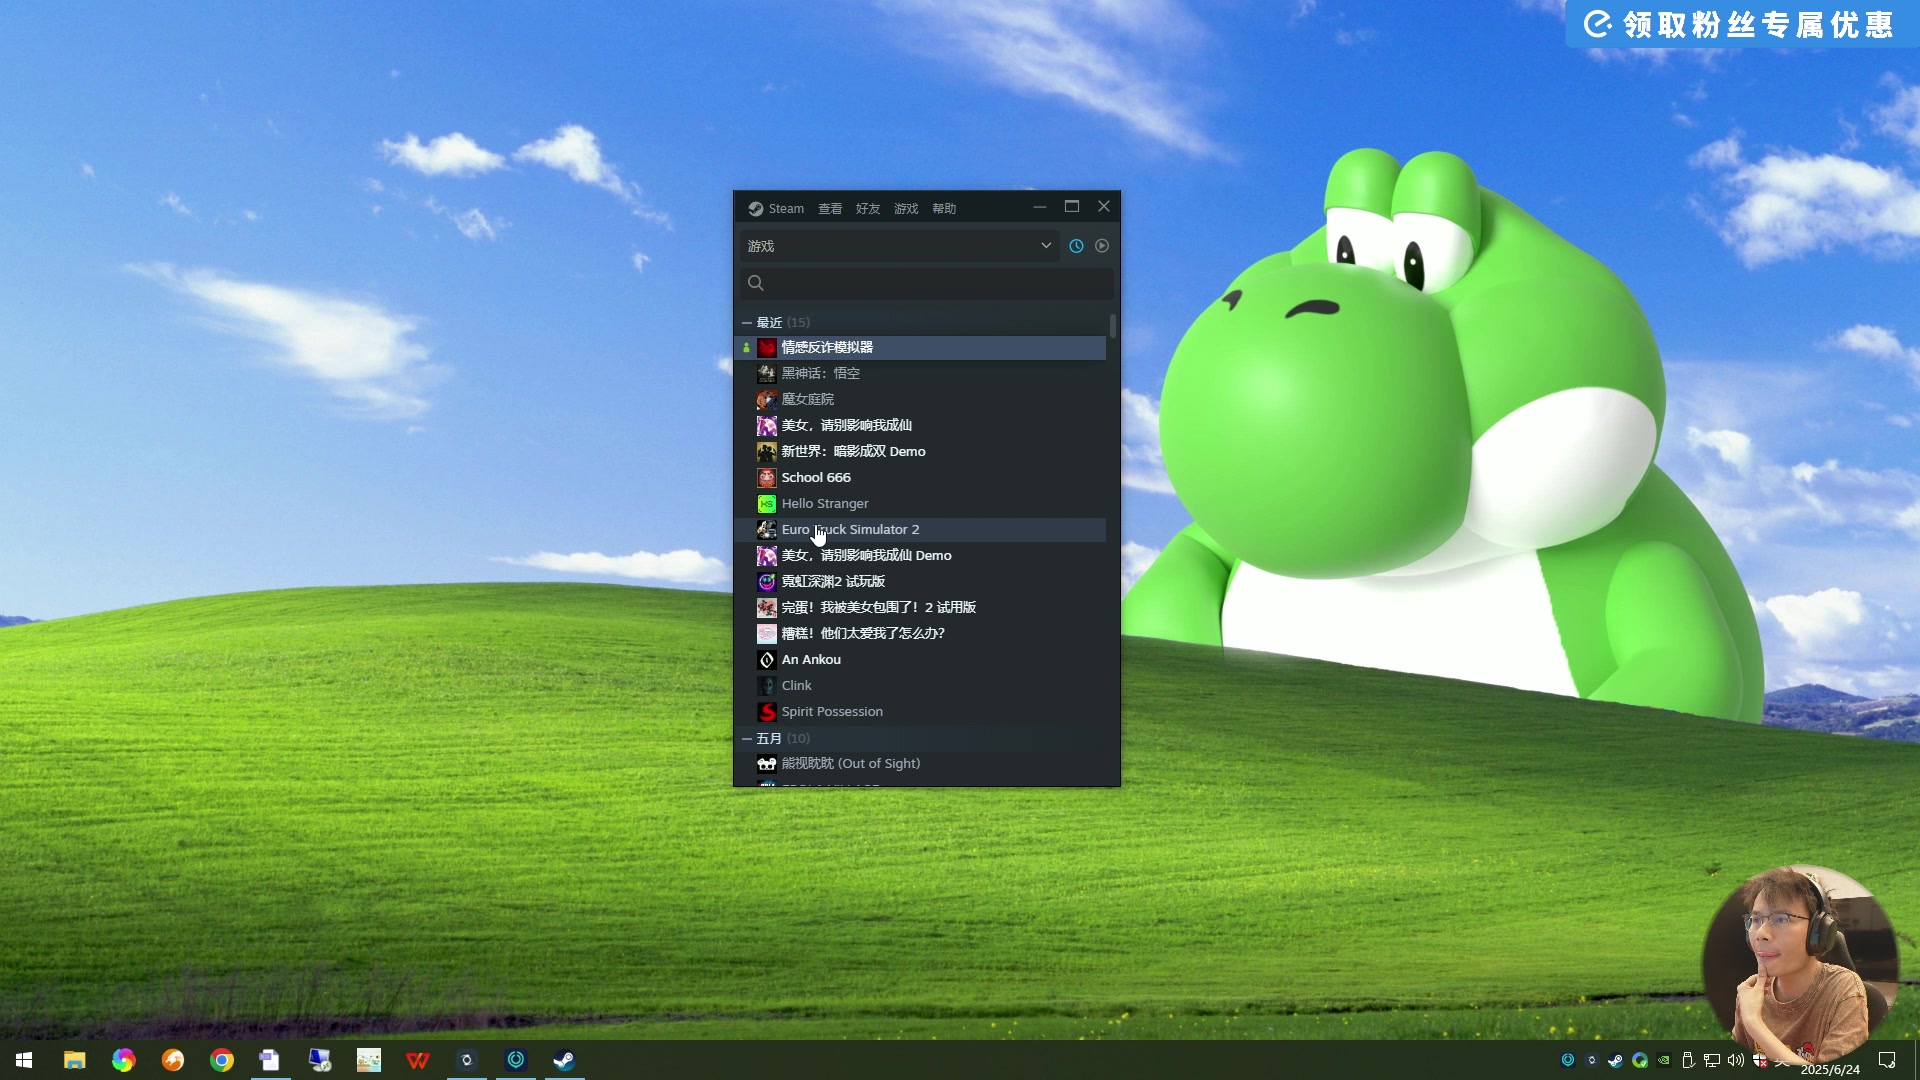Maximize the Steam window
This screenshot has width=1920, height=1080.
(1072, 206)
